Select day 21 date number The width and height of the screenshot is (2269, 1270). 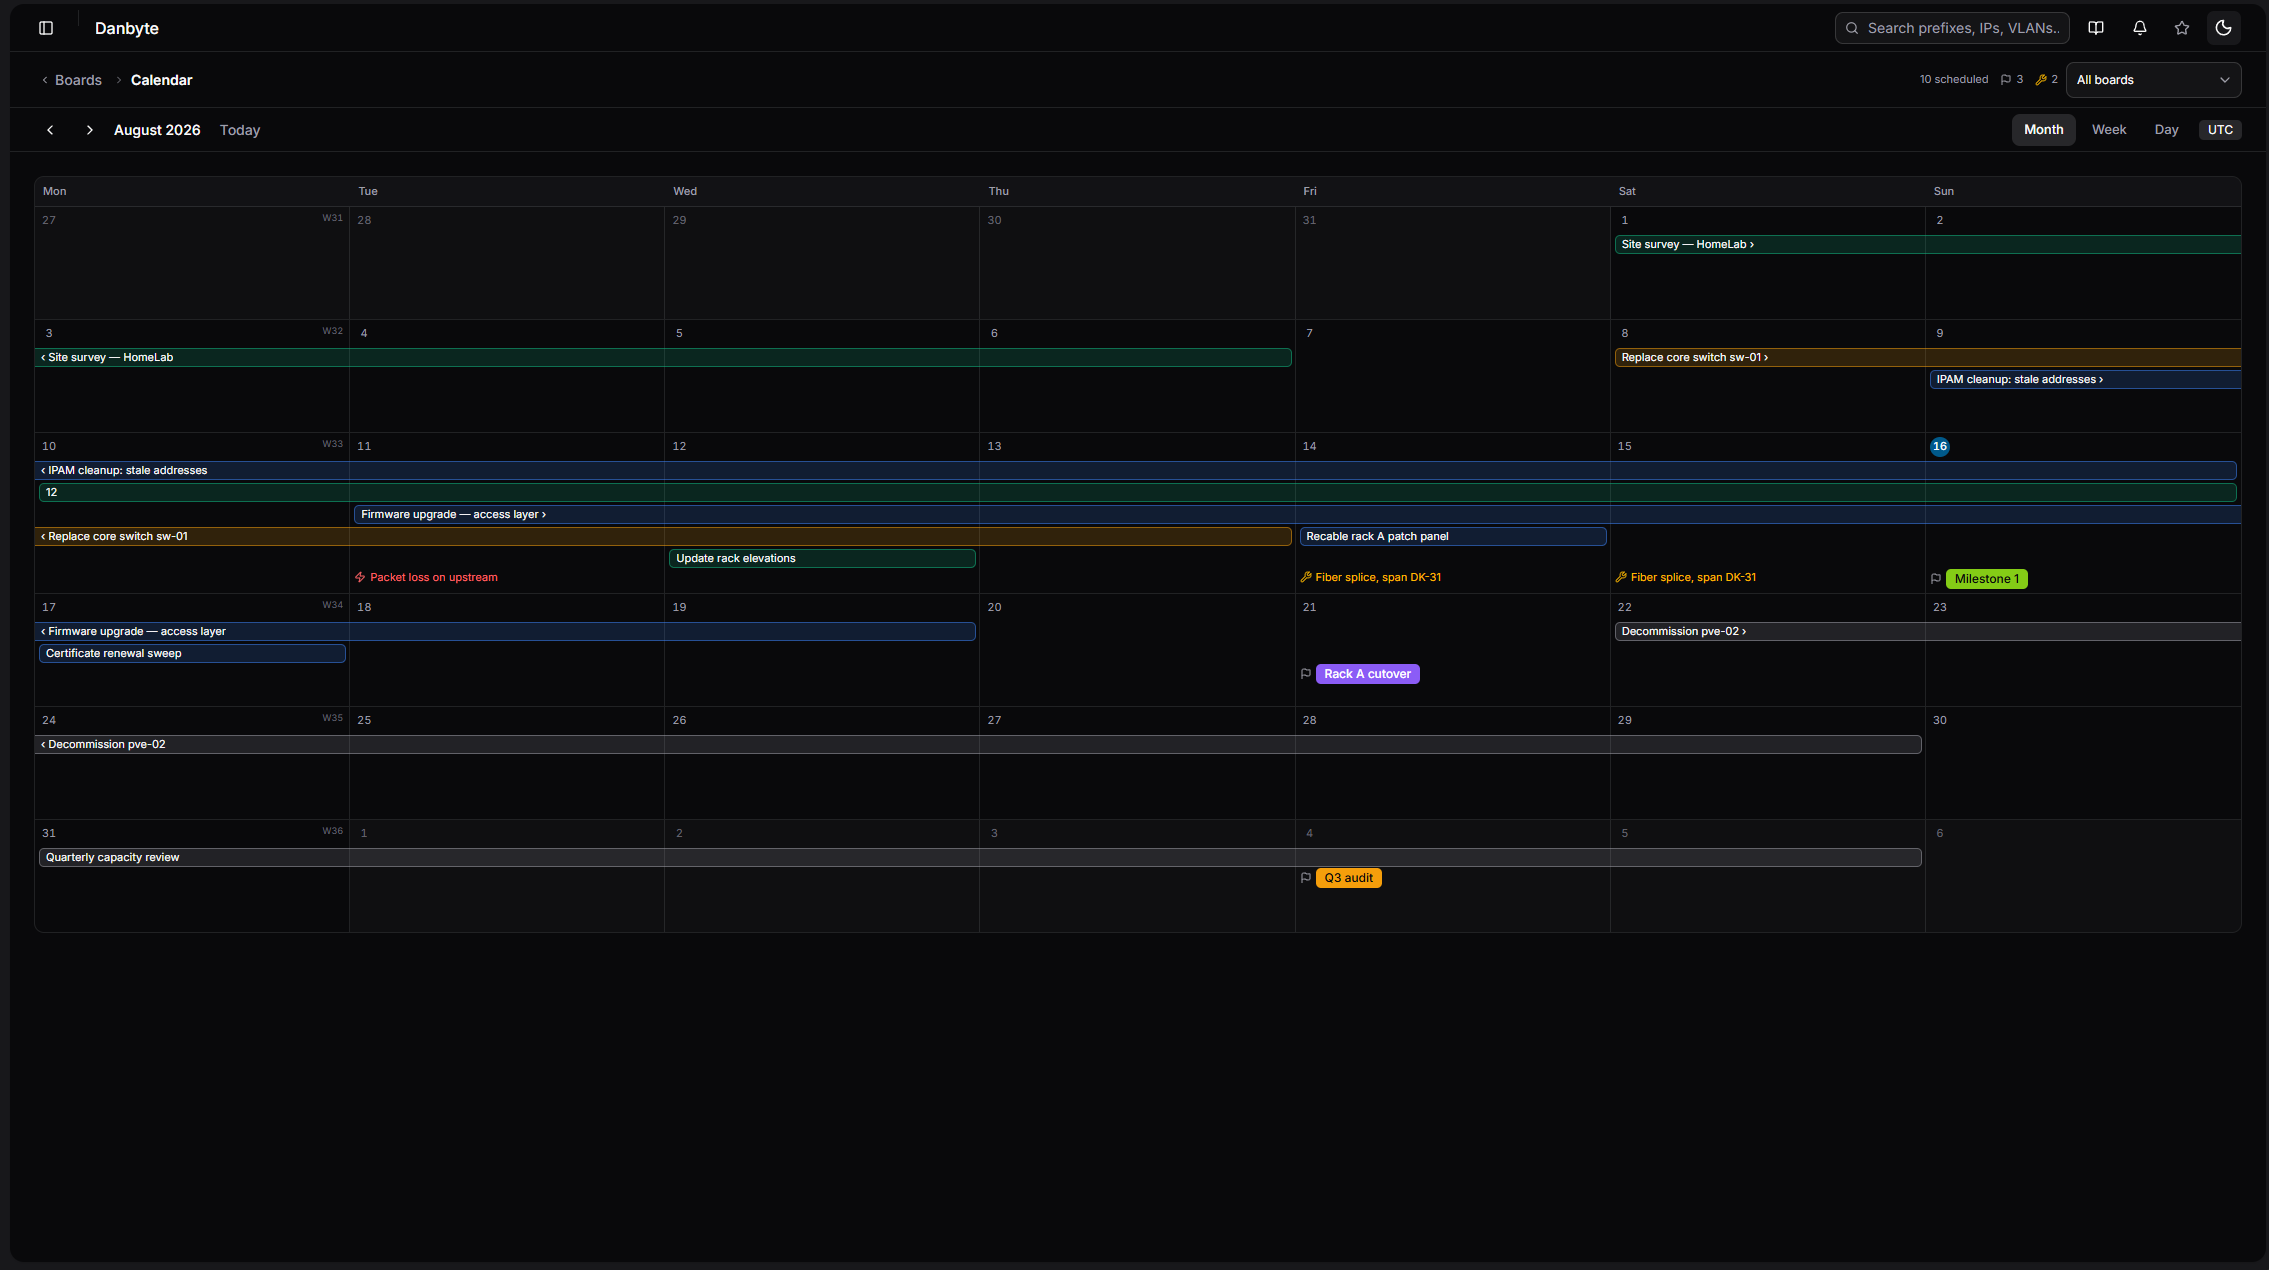coord(1309,607)
